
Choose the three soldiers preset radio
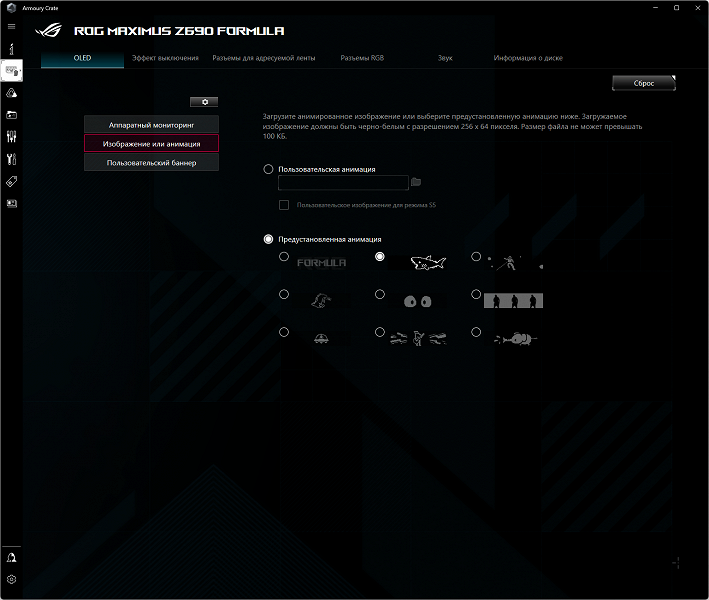coord(476,294)
